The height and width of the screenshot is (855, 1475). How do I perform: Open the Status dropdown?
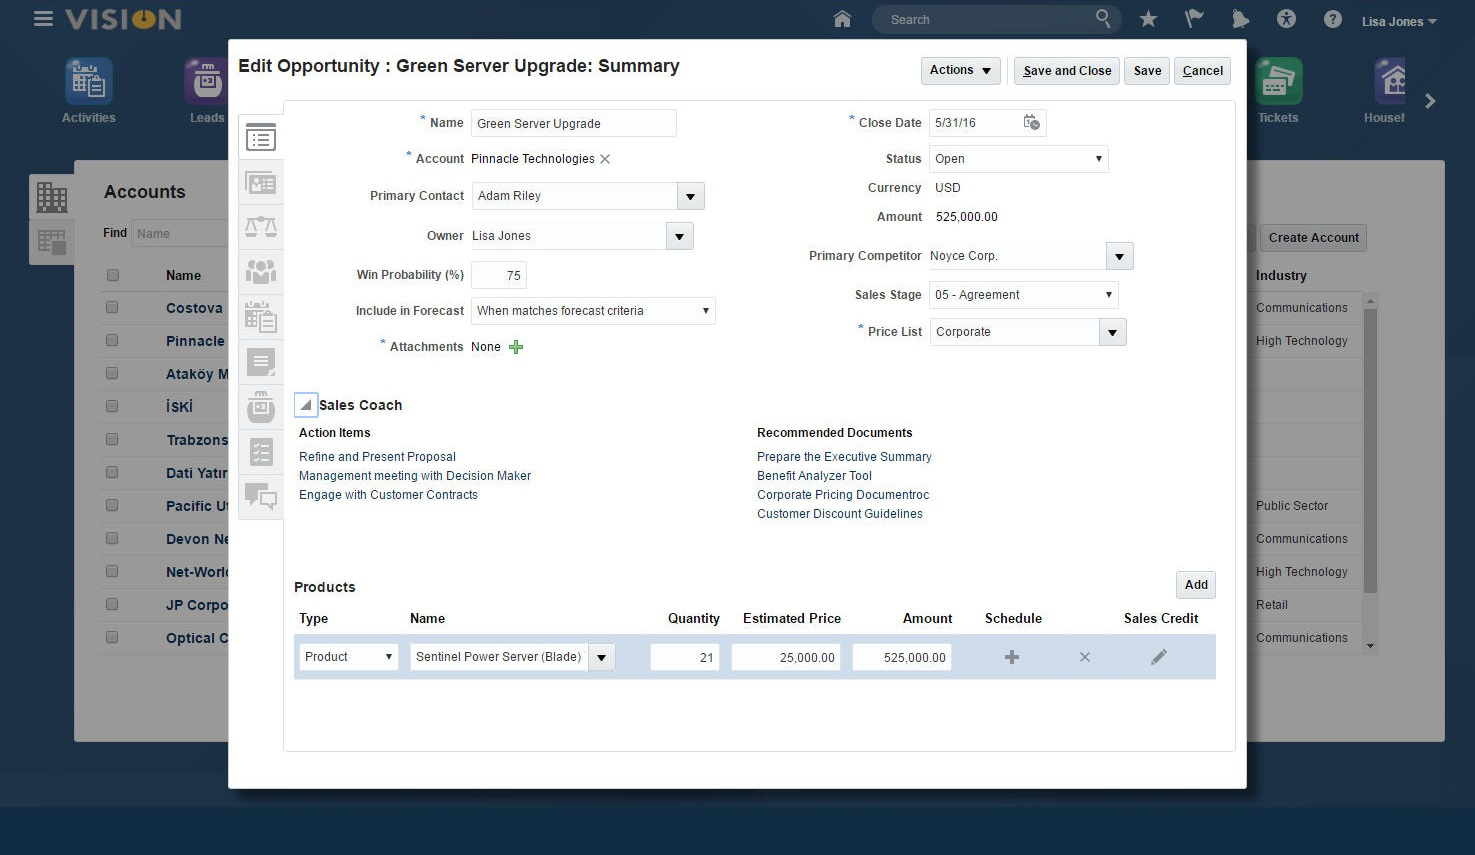click(x=1018, y=159)
